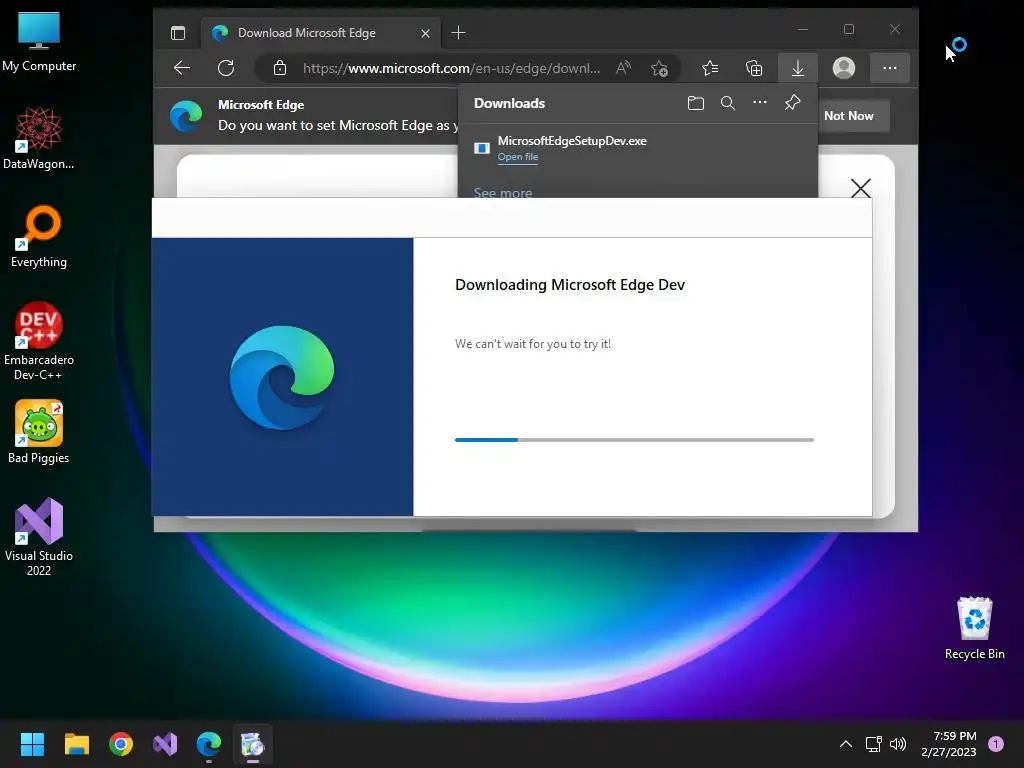Viewport: 1024px width, 768px height.
Task: Open volume control tray icon
Action: 899,744
